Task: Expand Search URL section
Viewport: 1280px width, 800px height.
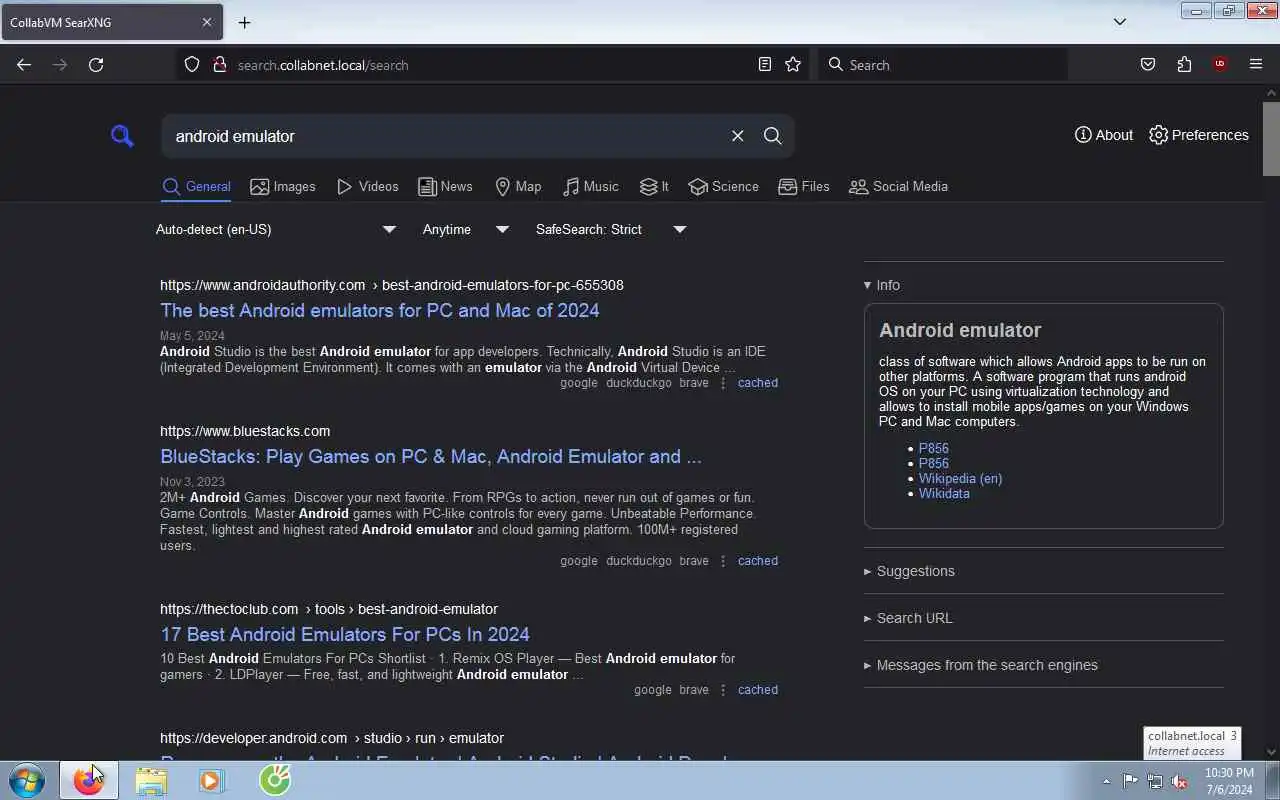Action: tap(908, 618)
